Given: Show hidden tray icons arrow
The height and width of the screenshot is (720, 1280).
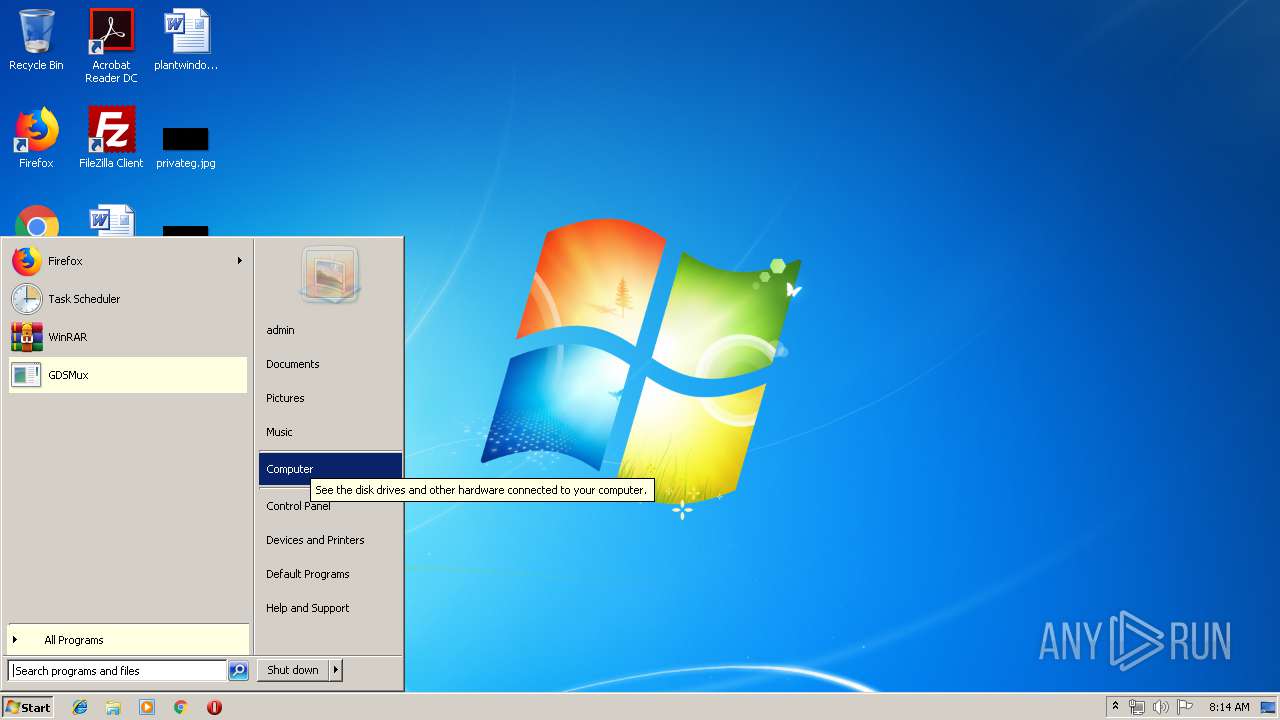Looking at the screenshot, I should [1115, 707].
